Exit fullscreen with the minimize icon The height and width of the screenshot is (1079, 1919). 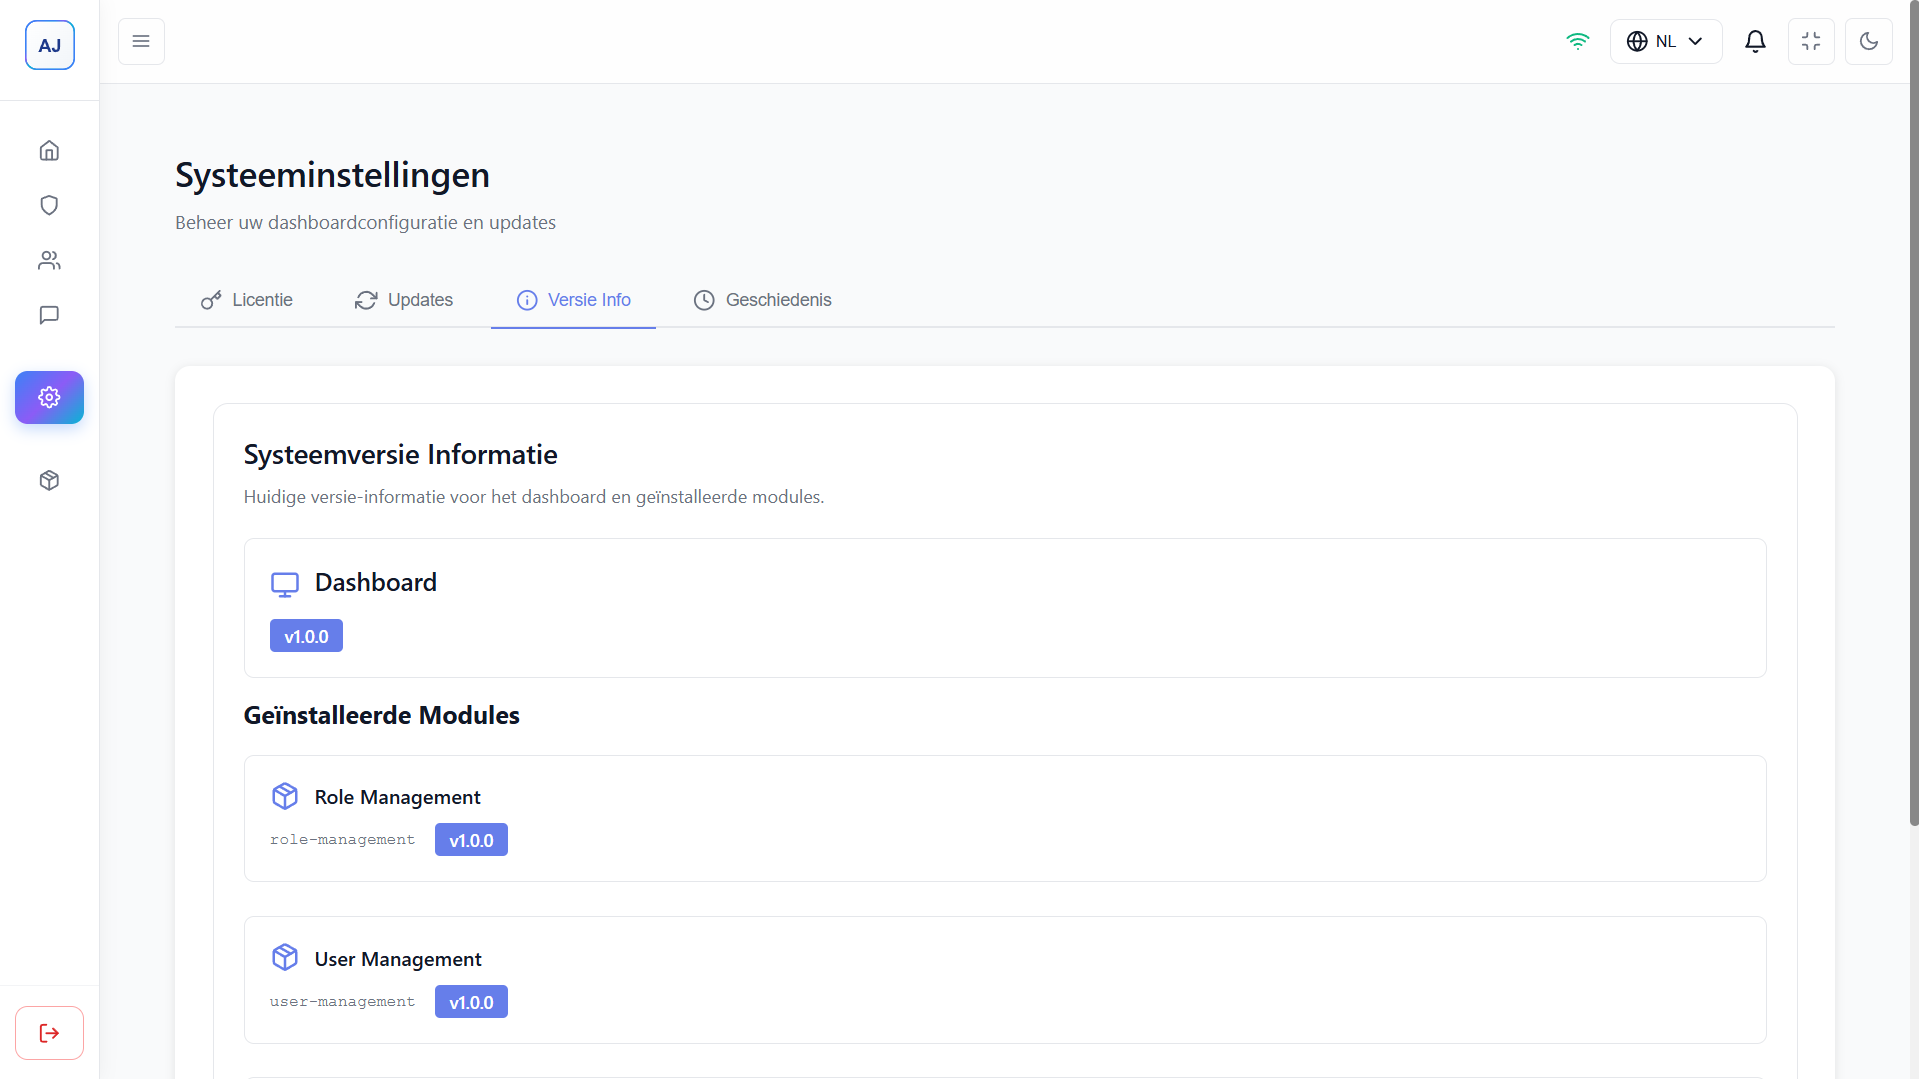click(1811, 41)
